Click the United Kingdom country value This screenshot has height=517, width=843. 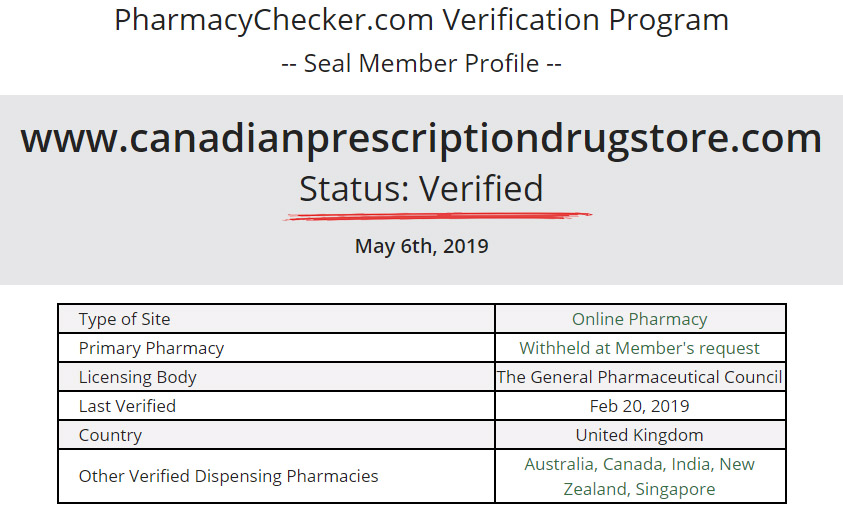click(x=639, y=435)
